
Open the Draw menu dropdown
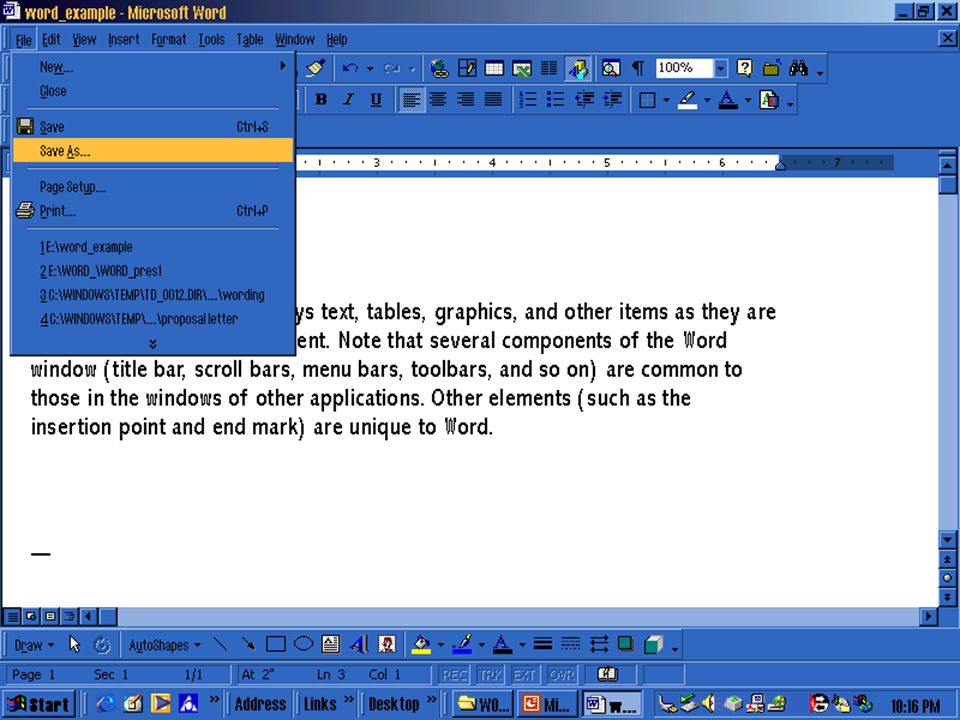pyautogui.click(x=34, y=645)
